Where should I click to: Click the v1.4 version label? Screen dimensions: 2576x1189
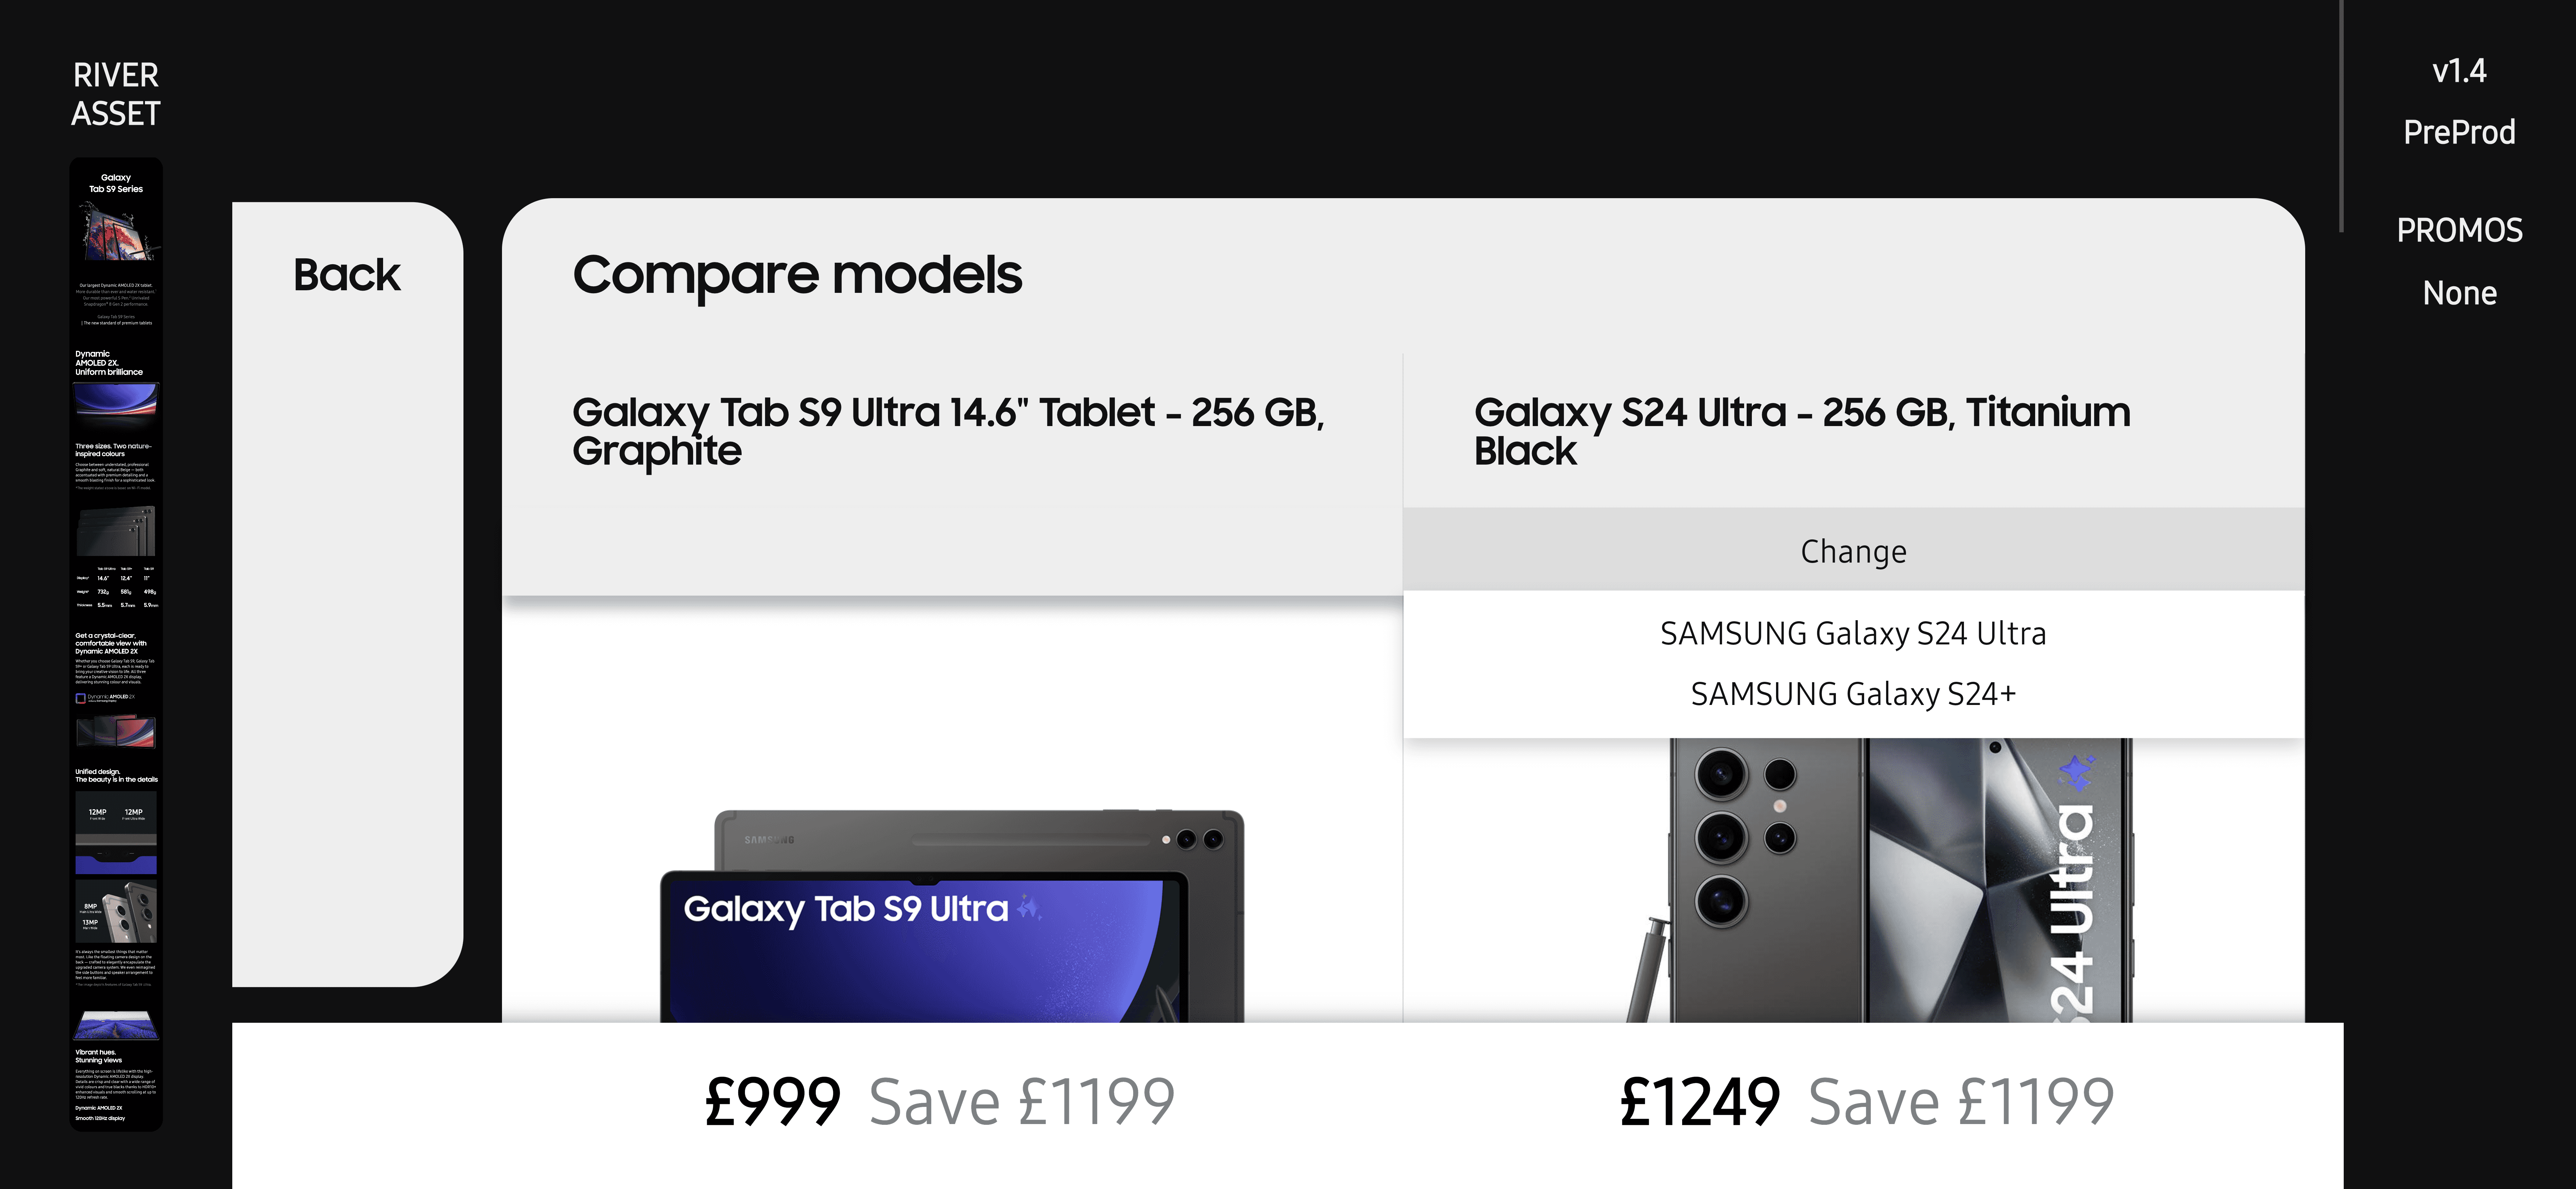(x=2459, y=71)
